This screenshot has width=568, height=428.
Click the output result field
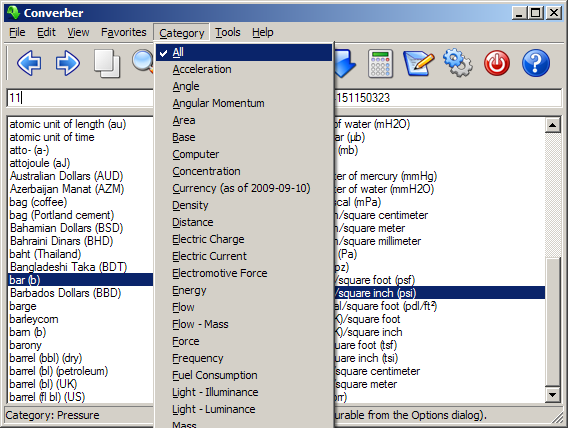(x=447, y=98)
